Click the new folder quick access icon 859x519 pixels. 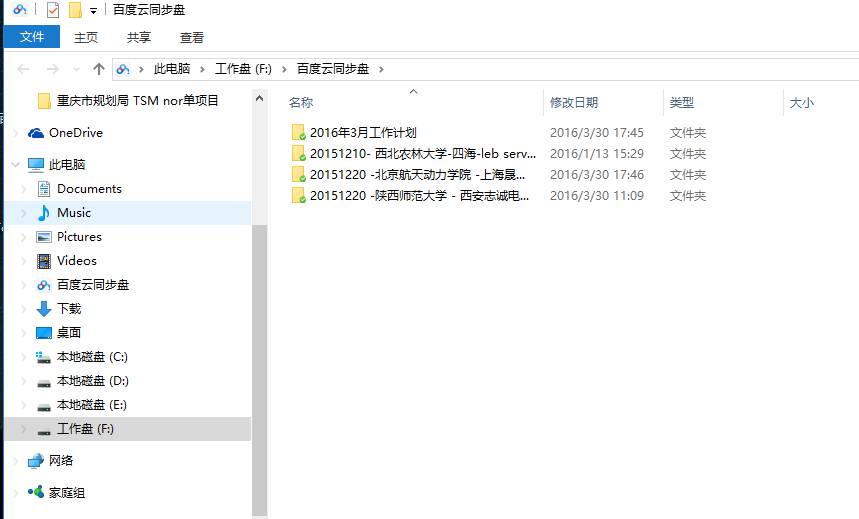(x=75, y=10)
